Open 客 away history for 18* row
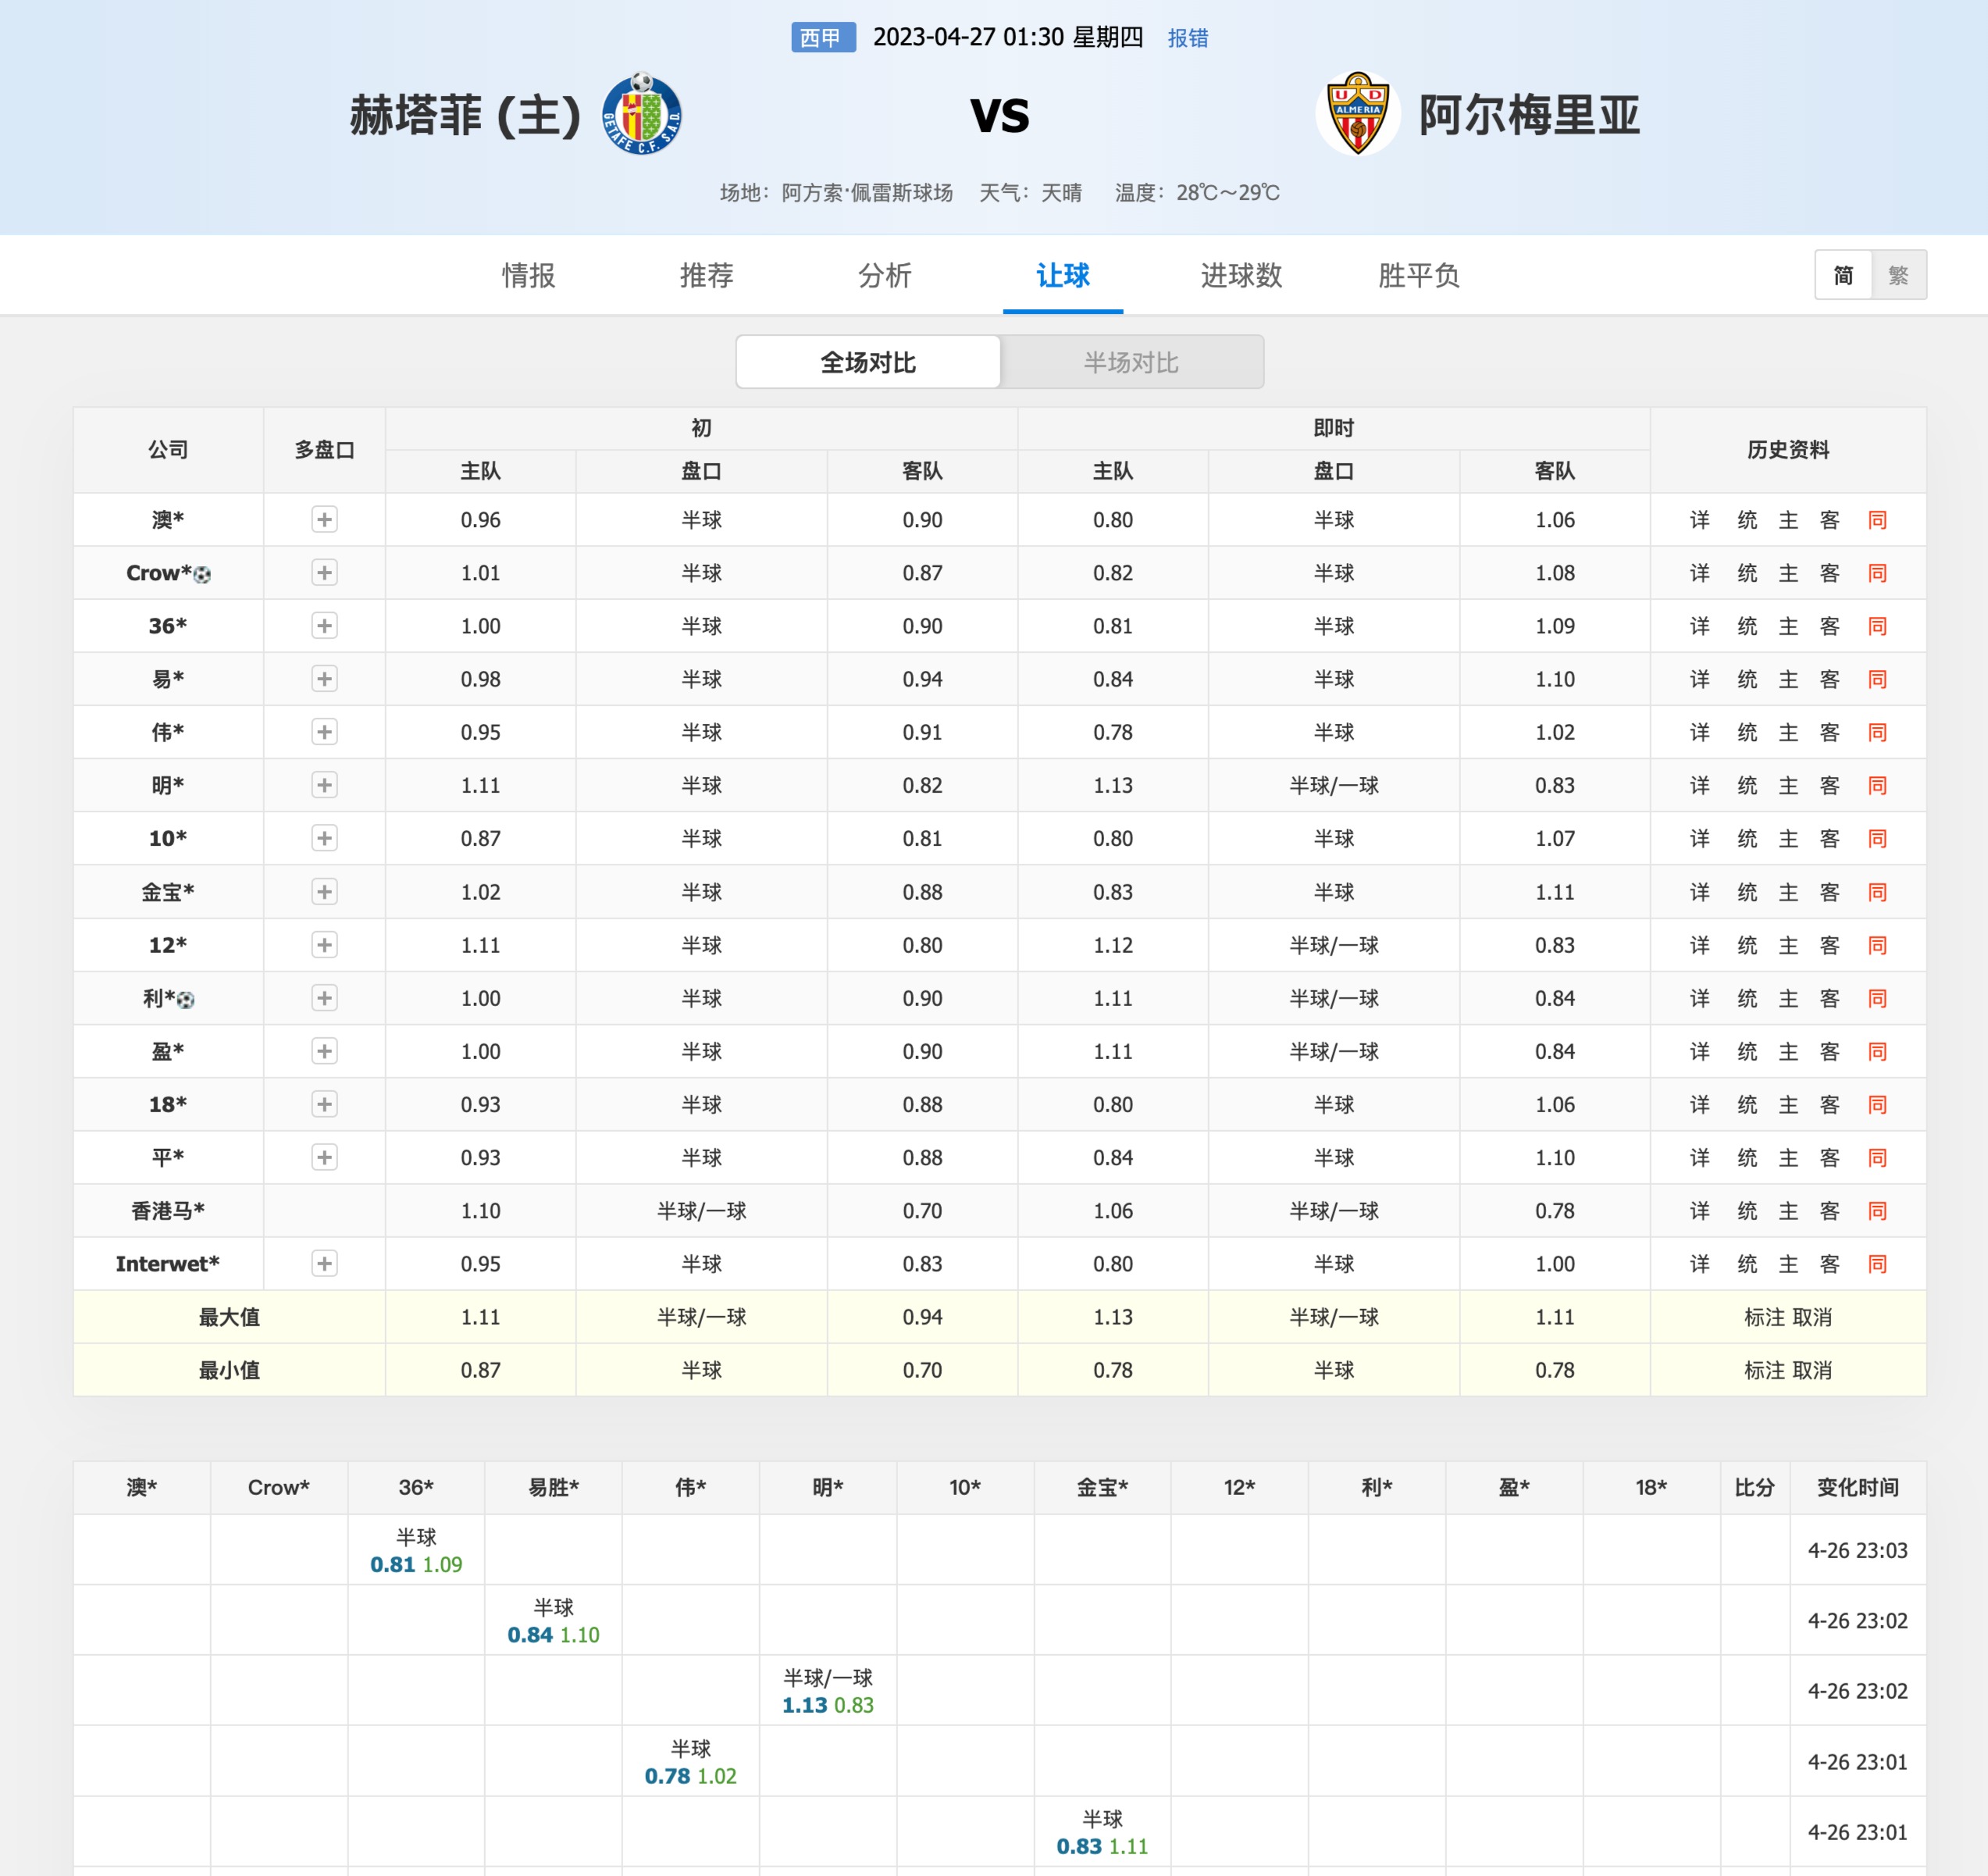1988x1876 pixels. click(x=1830, y=1104)
